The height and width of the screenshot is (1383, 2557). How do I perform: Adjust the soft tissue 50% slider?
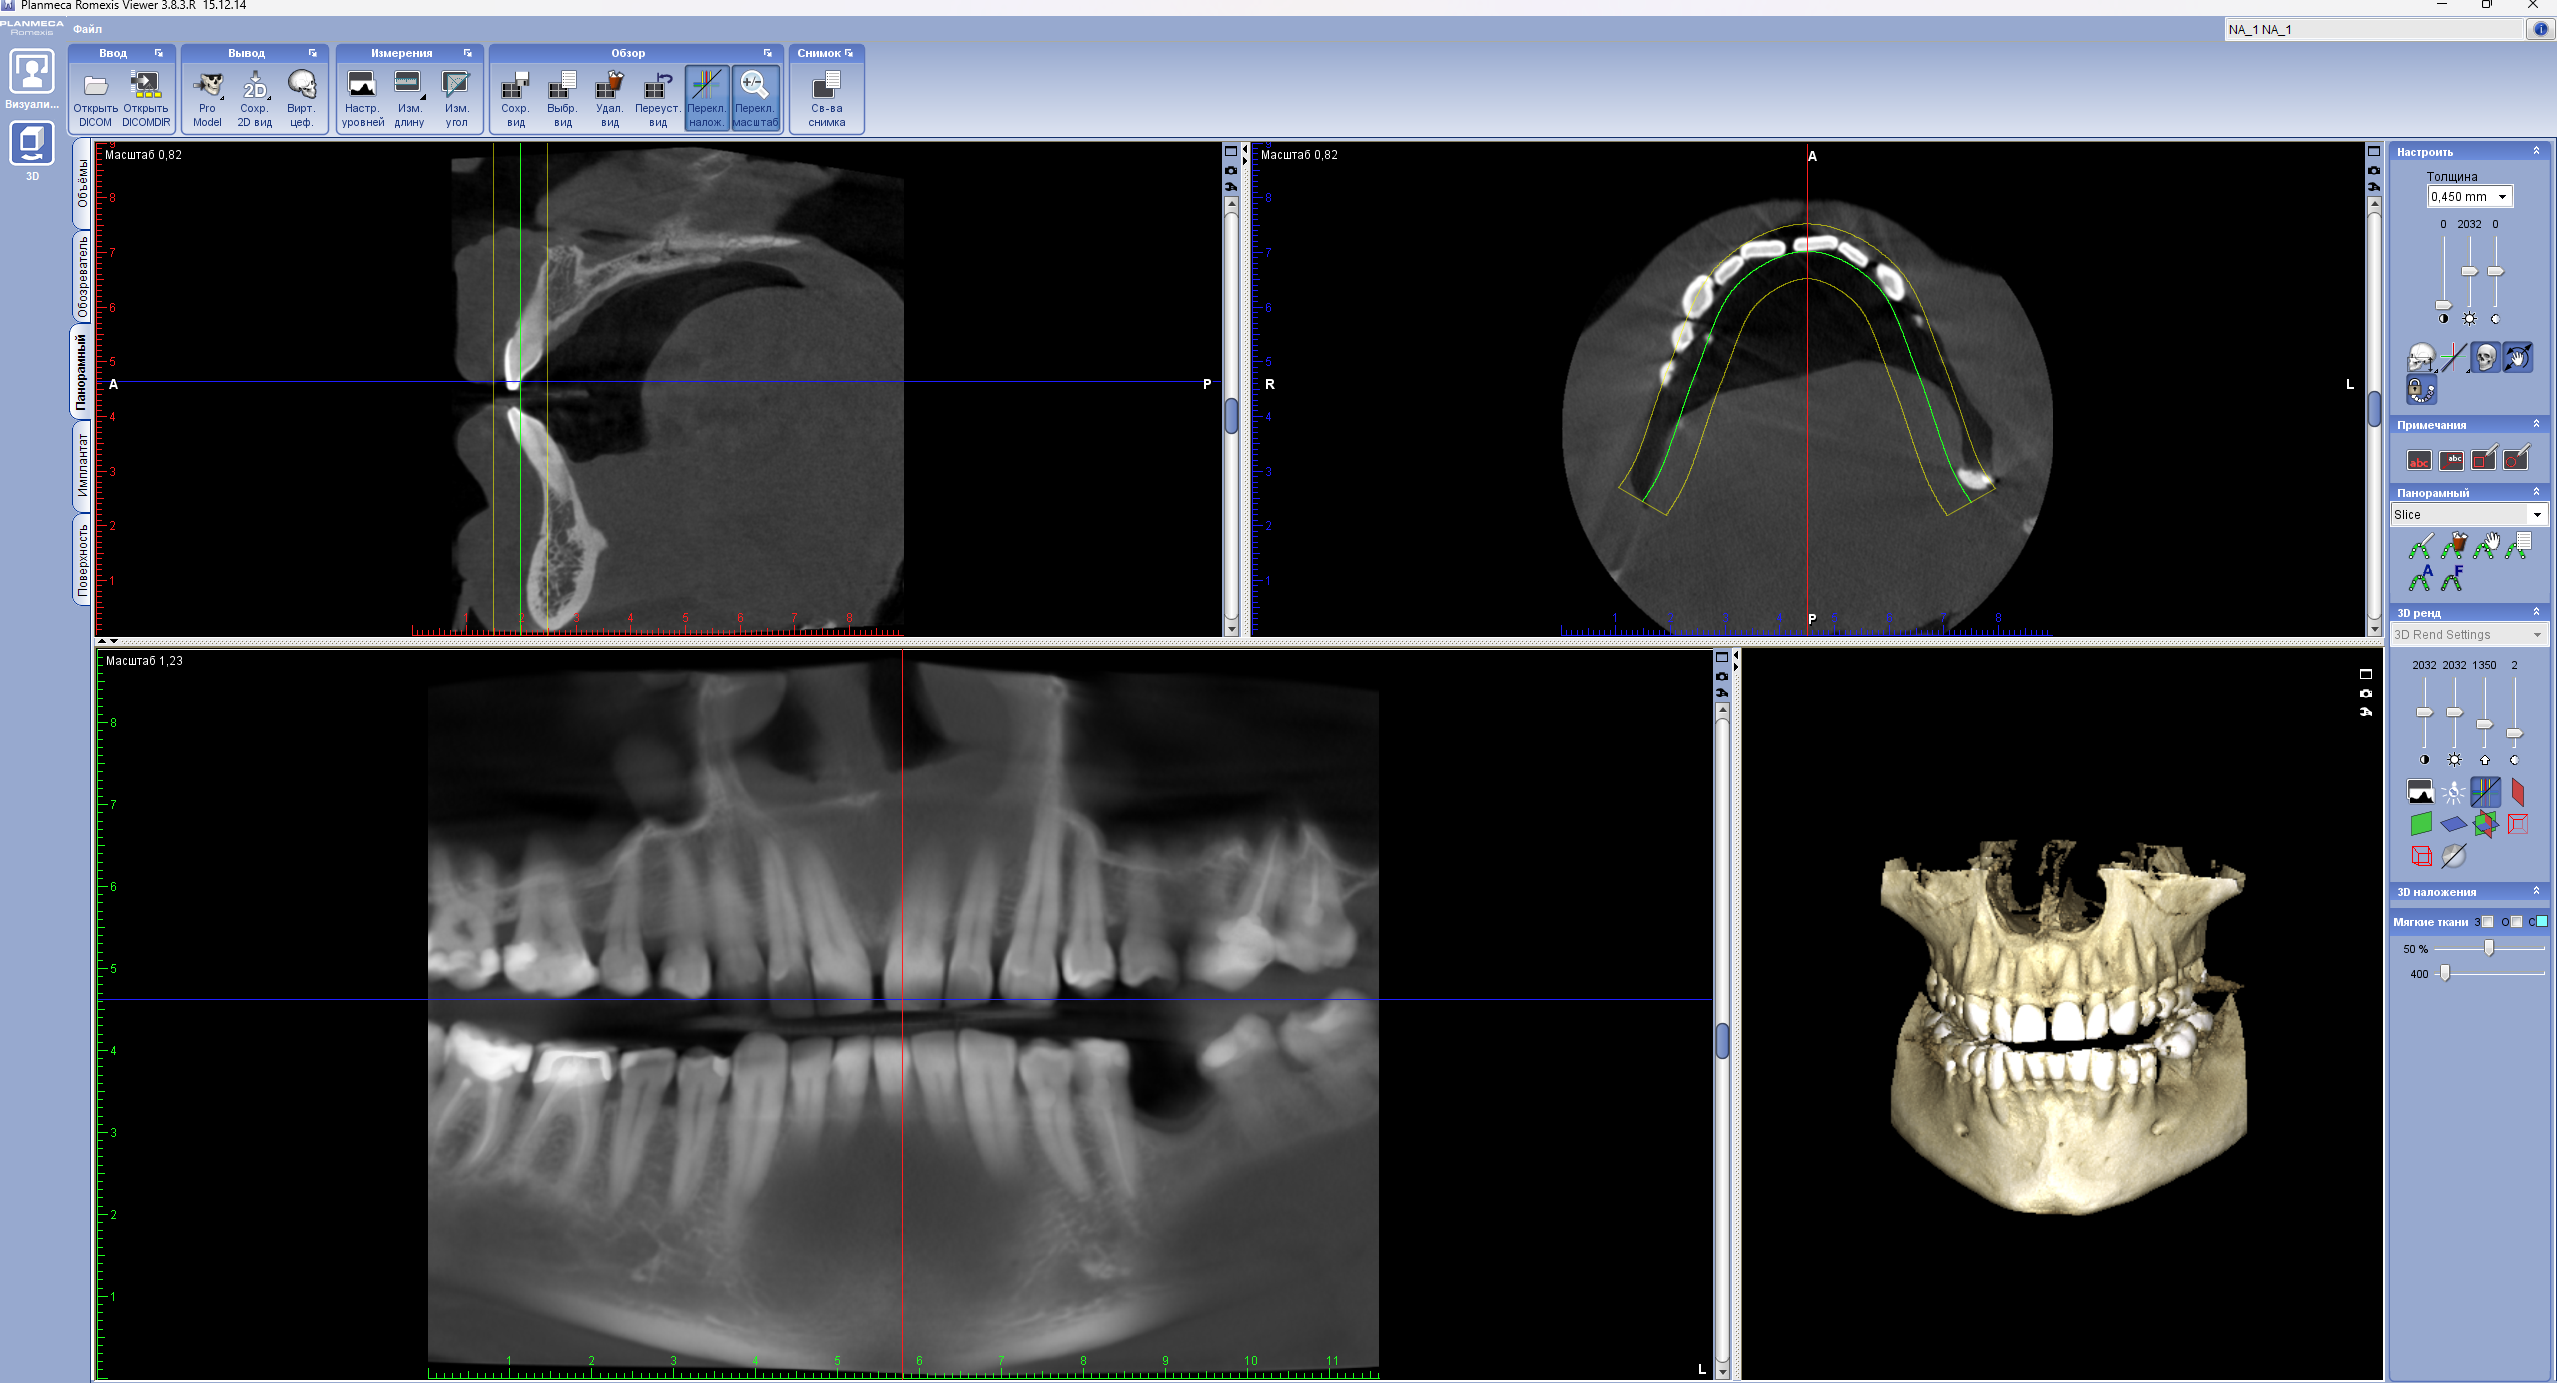pyautogui.click(x=2488, y=948)
